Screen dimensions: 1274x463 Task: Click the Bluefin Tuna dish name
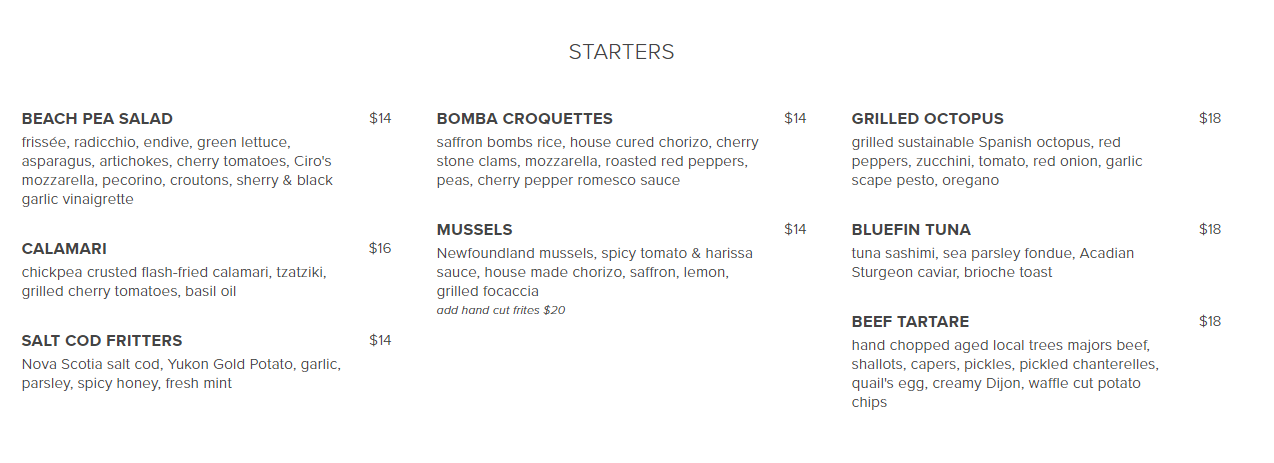911,230
